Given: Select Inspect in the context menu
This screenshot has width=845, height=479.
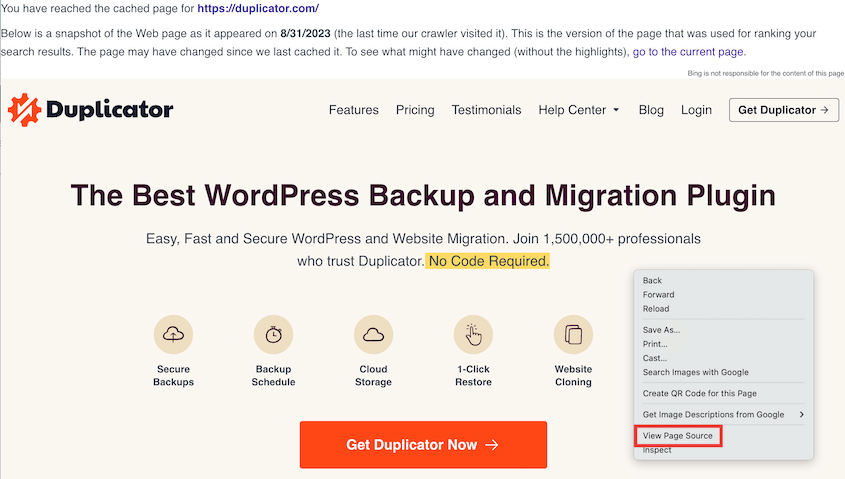Looking at the screenshot, I should point(657,450).
